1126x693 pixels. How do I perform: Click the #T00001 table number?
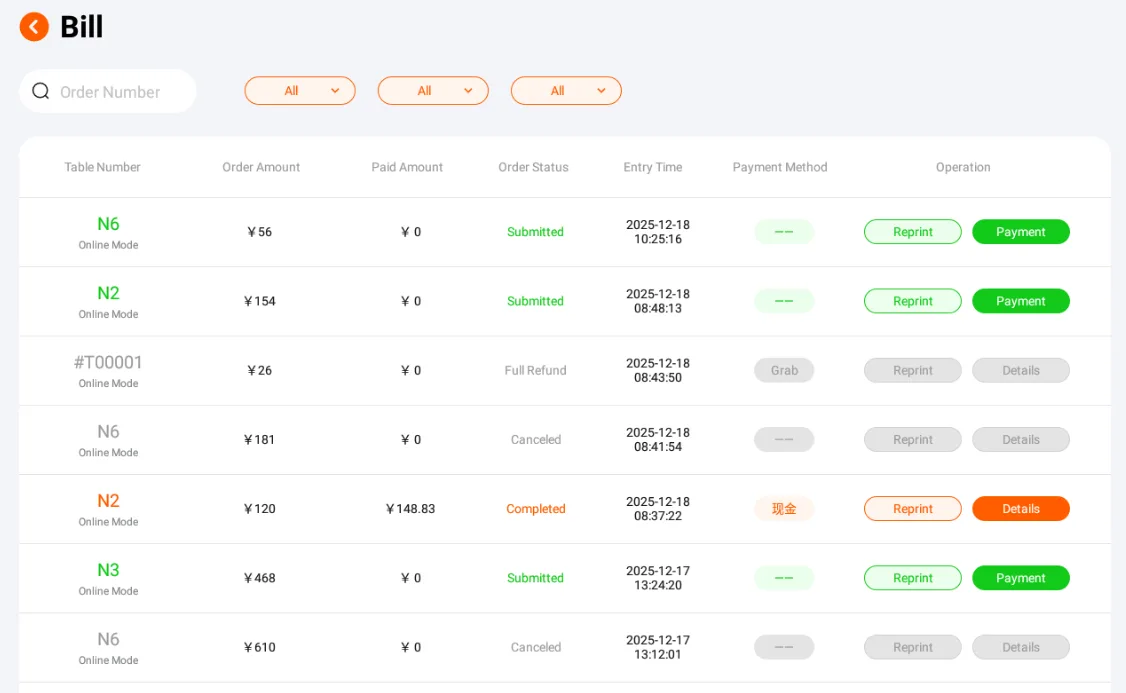coord(108,363)
